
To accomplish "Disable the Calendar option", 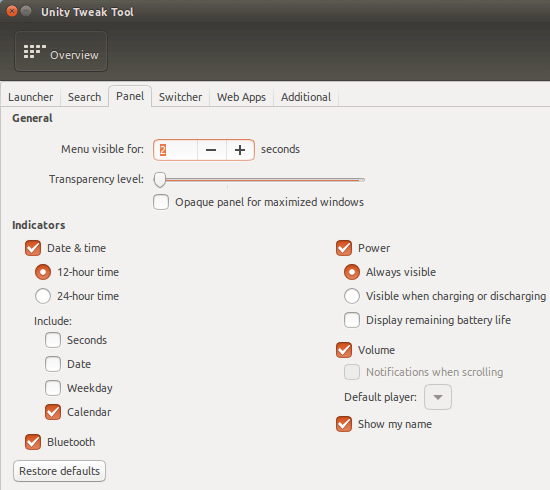I will tap(53, 412).
